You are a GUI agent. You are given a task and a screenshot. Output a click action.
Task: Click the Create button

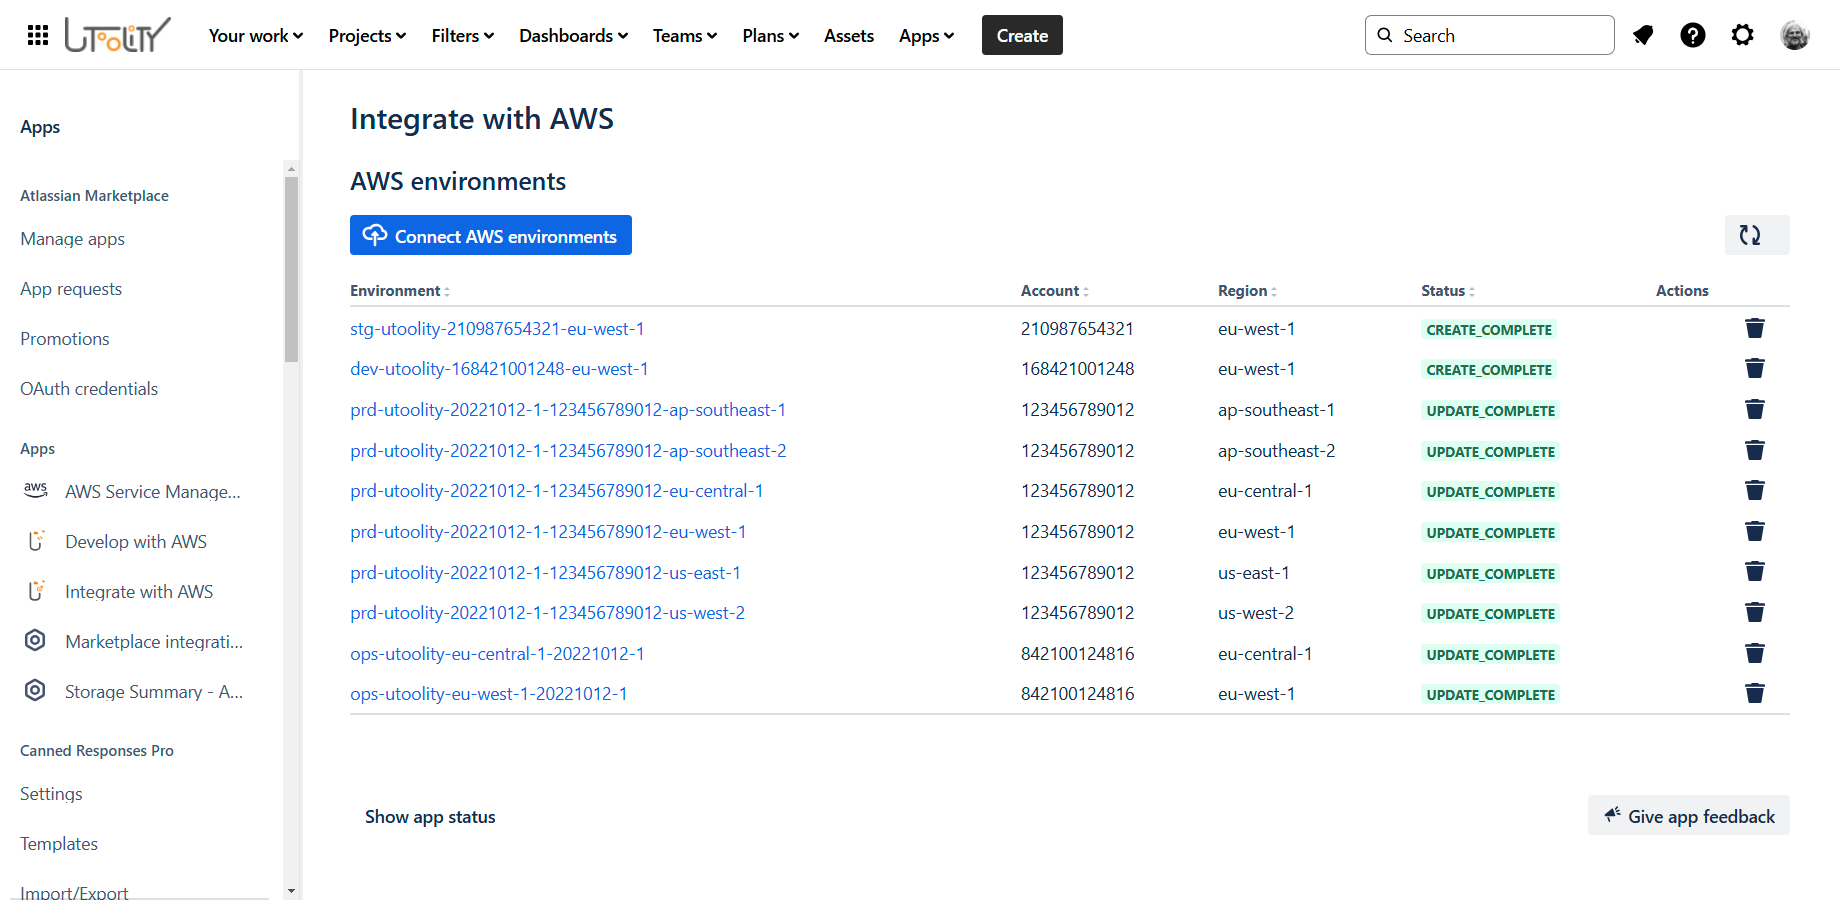(x=1022, y=35)
